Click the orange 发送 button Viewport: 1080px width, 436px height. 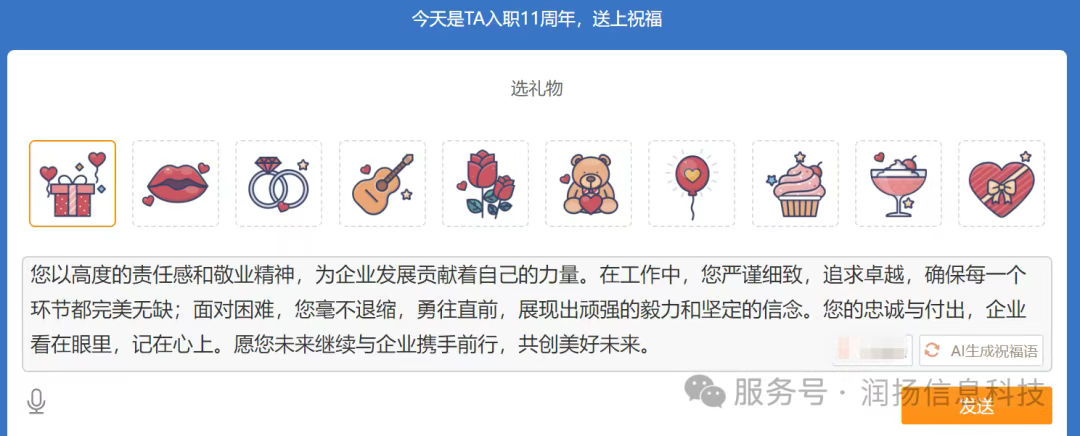point(977,406)
